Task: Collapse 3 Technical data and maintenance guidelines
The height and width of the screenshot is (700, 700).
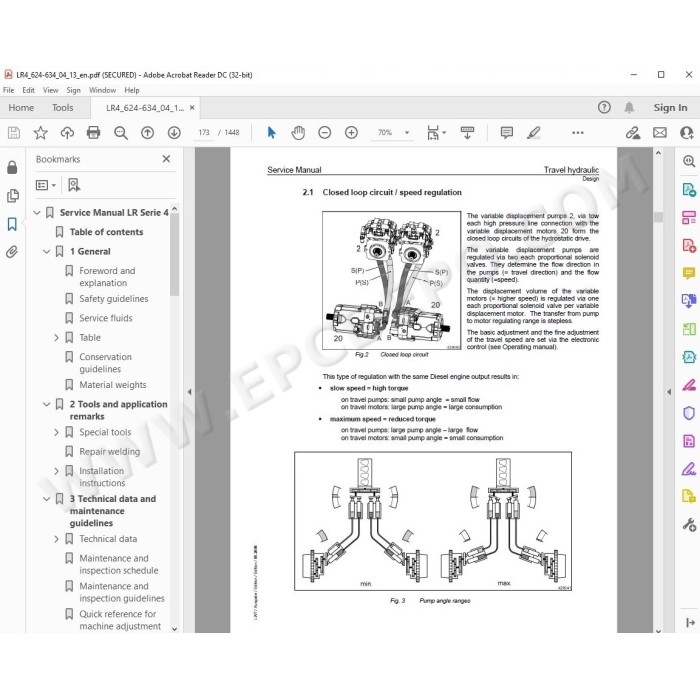Action: tap(46, 499)
